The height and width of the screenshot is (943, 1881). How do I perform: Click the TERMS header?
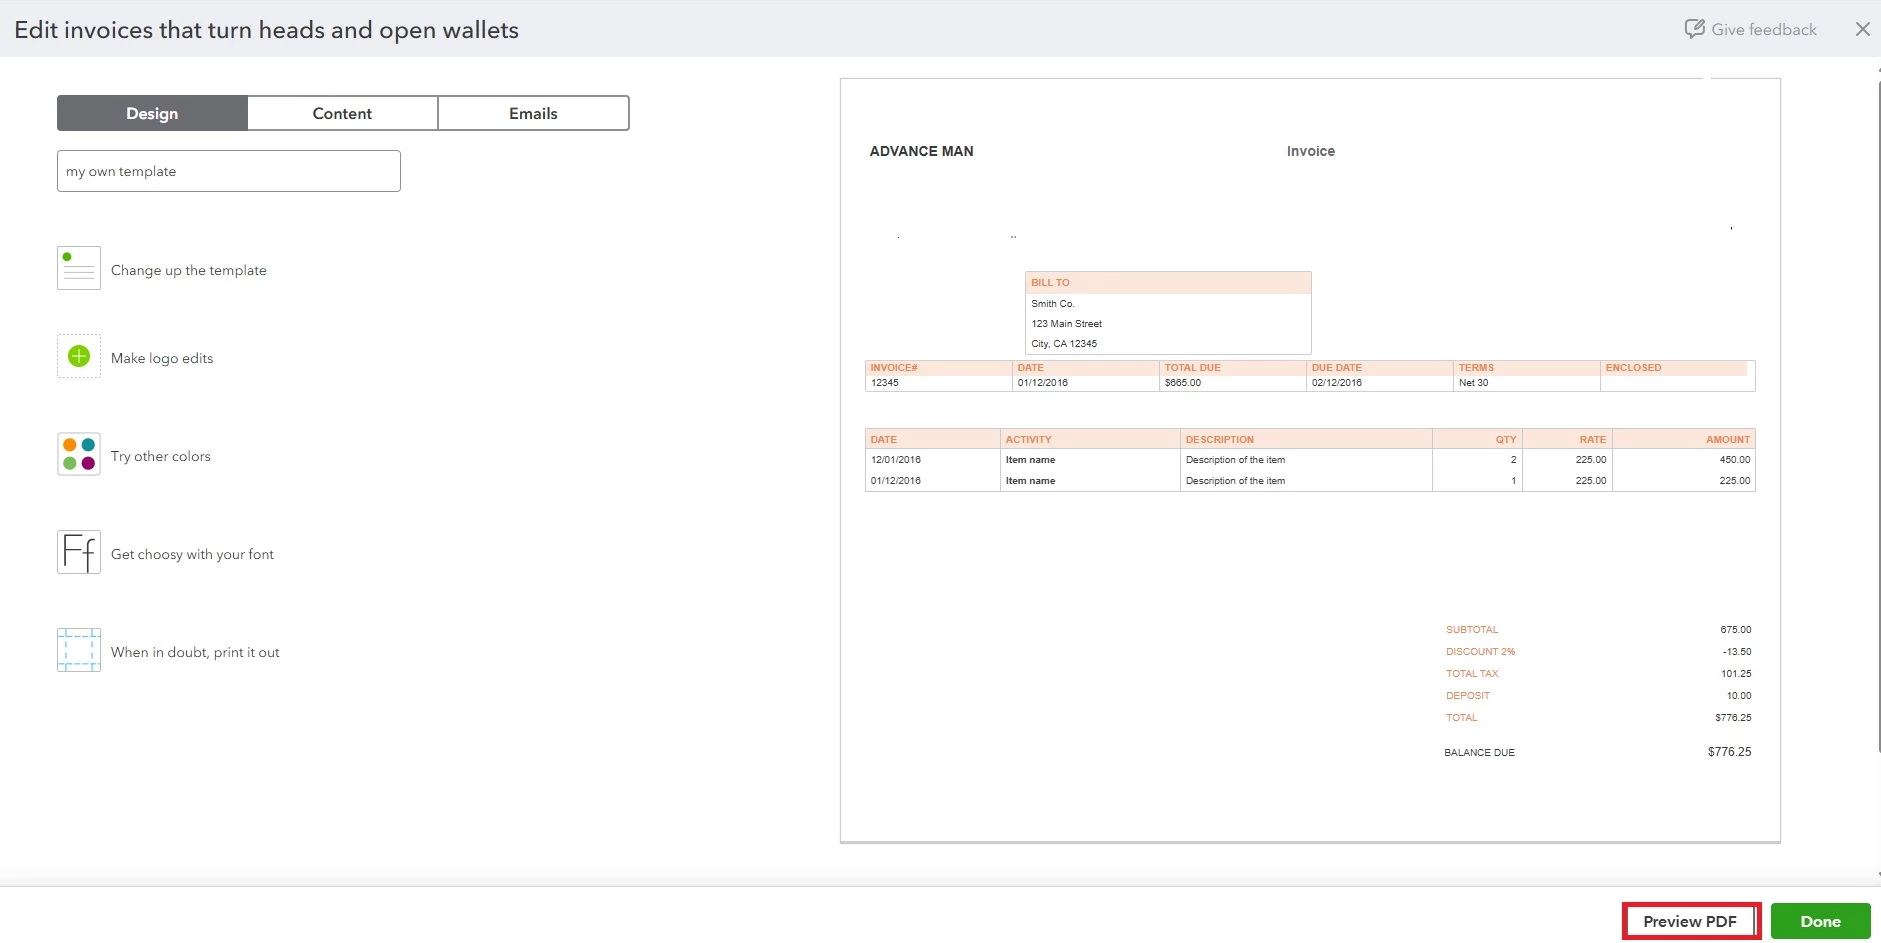(x=1476, y=368)
